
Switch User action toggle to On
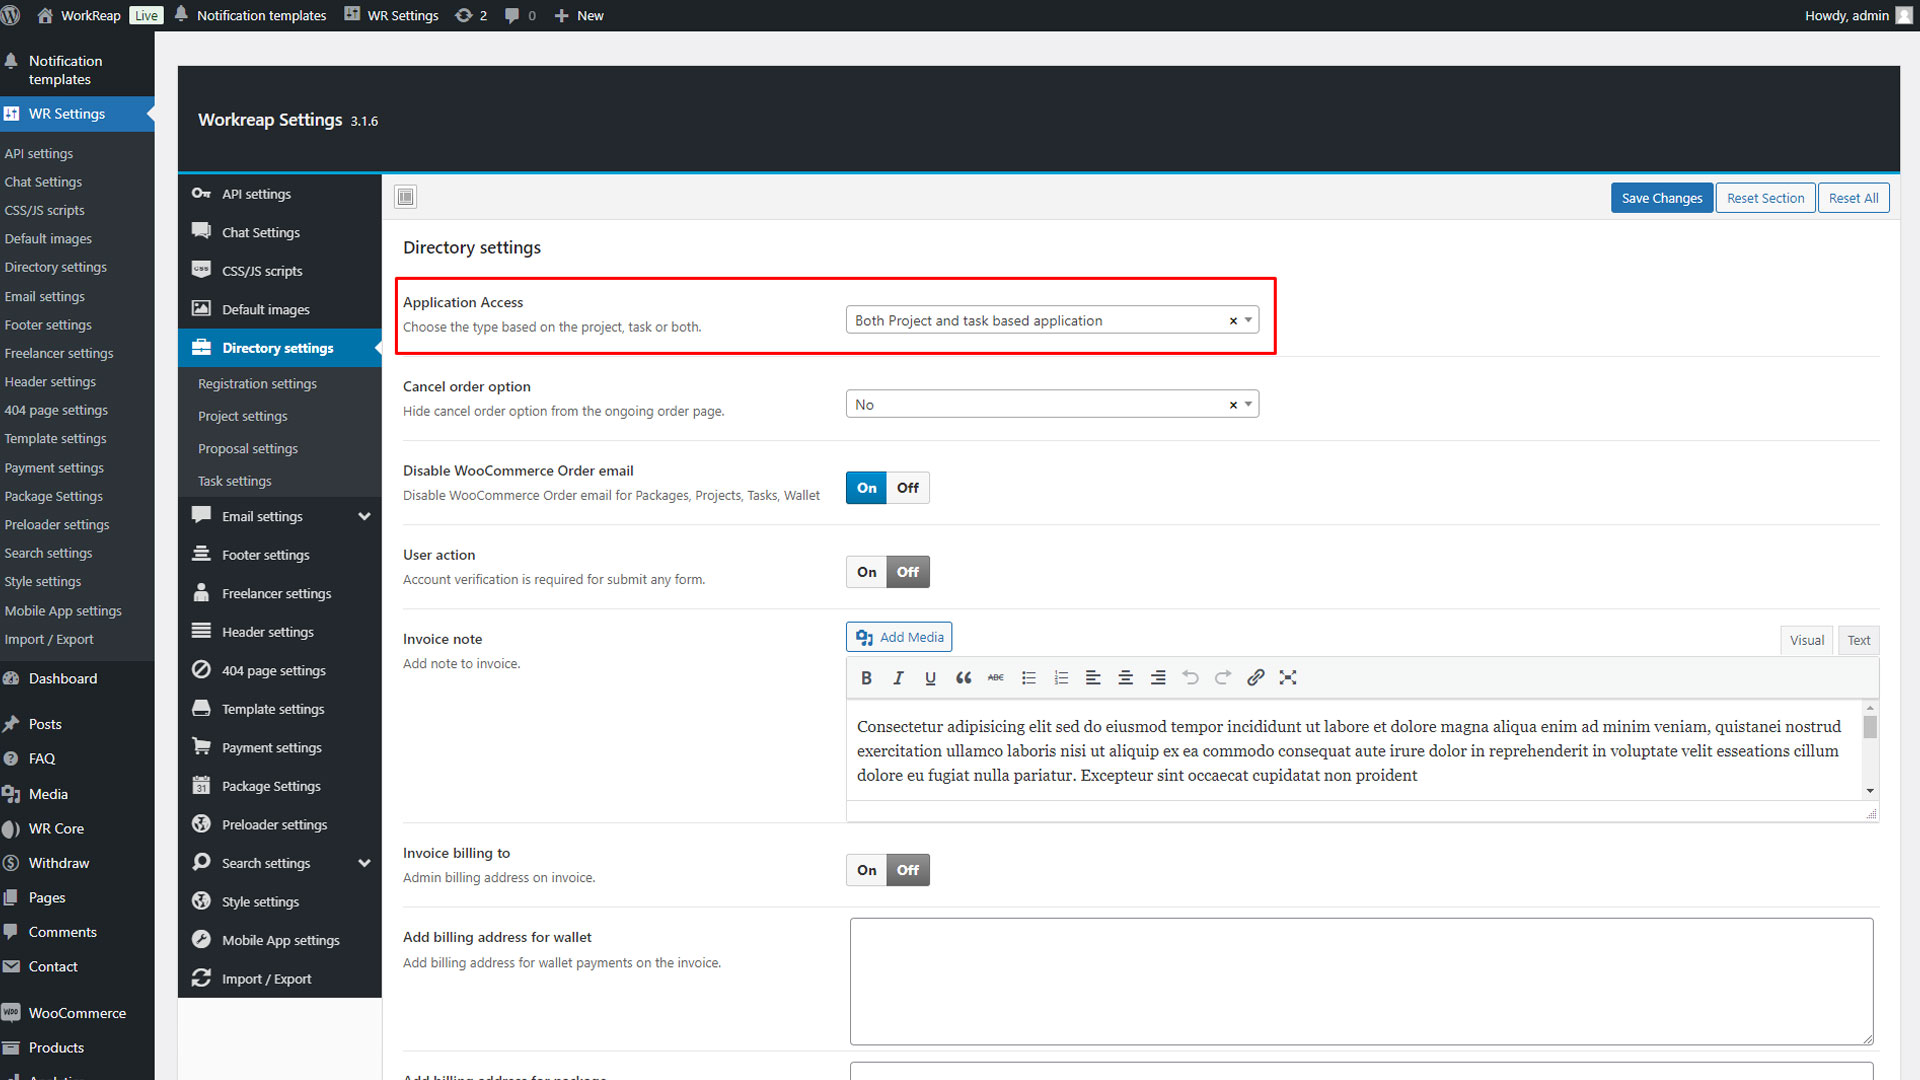pyautogui.click(x=866, y=572)
